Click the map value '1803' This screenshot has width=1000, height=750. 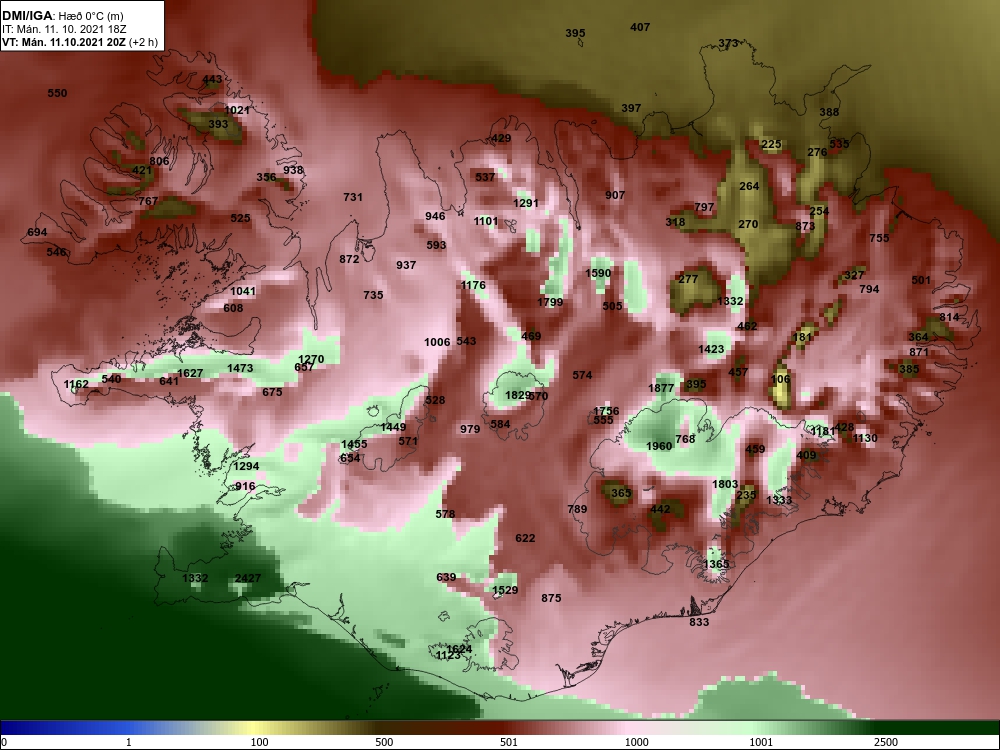coord(725,484)
